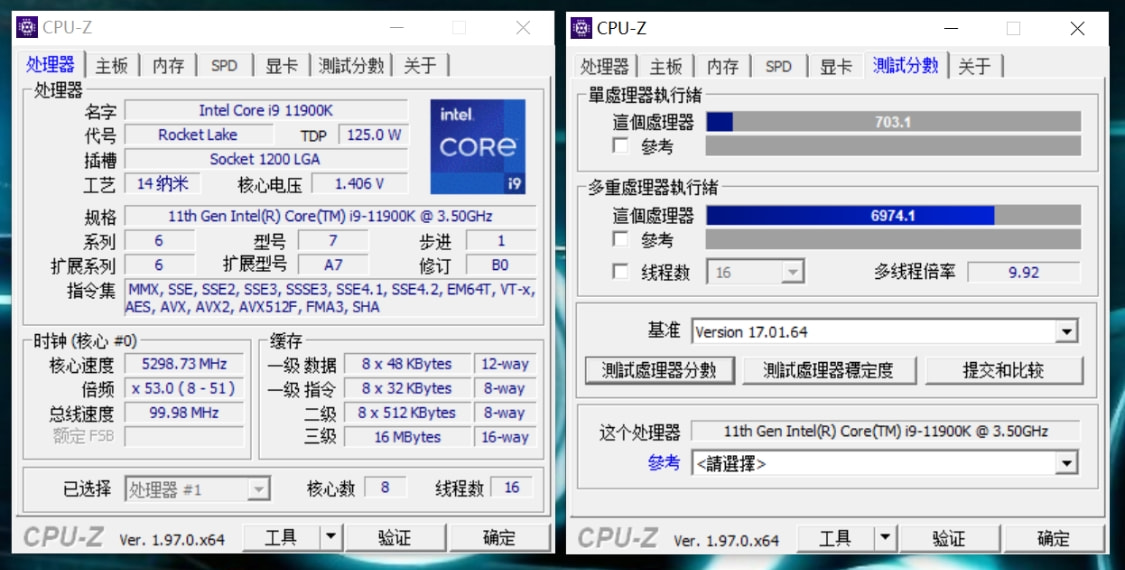
Task: Switch to the 处理器 tab in the right window
Action: click(604, 67)
